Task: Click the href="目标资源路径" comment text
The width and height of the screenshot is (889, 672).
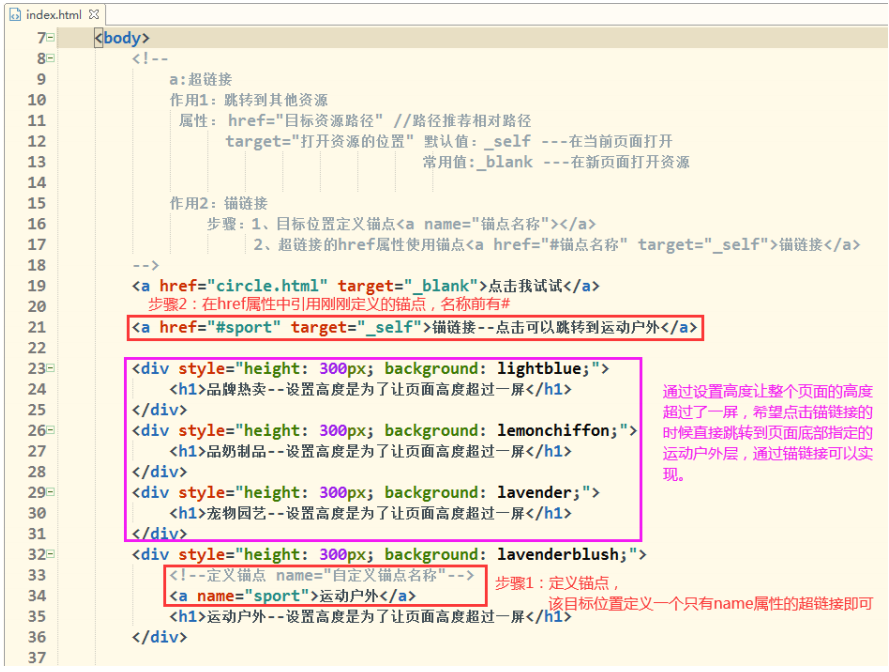Action: 306,121
